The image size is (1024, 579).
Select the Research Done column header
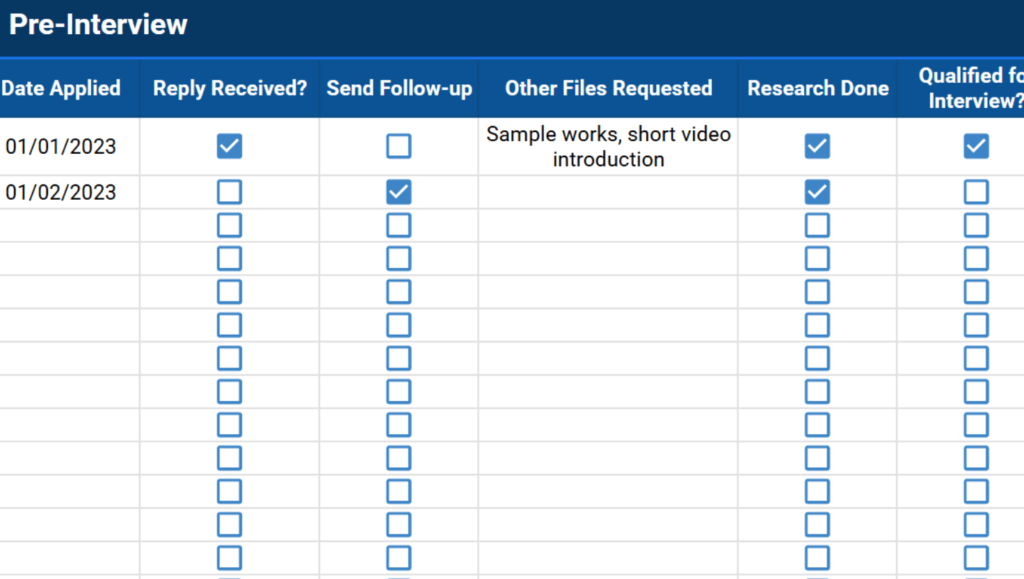[817, 88]
